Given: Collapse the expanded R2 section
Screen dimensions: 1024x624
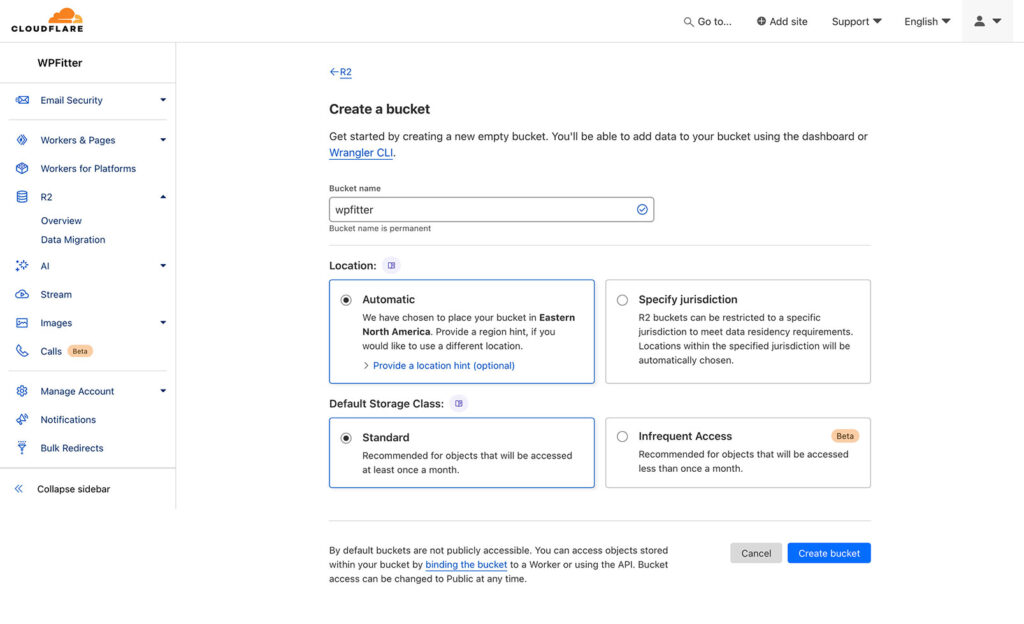Looking at the screenshot, I should (162, 196).
